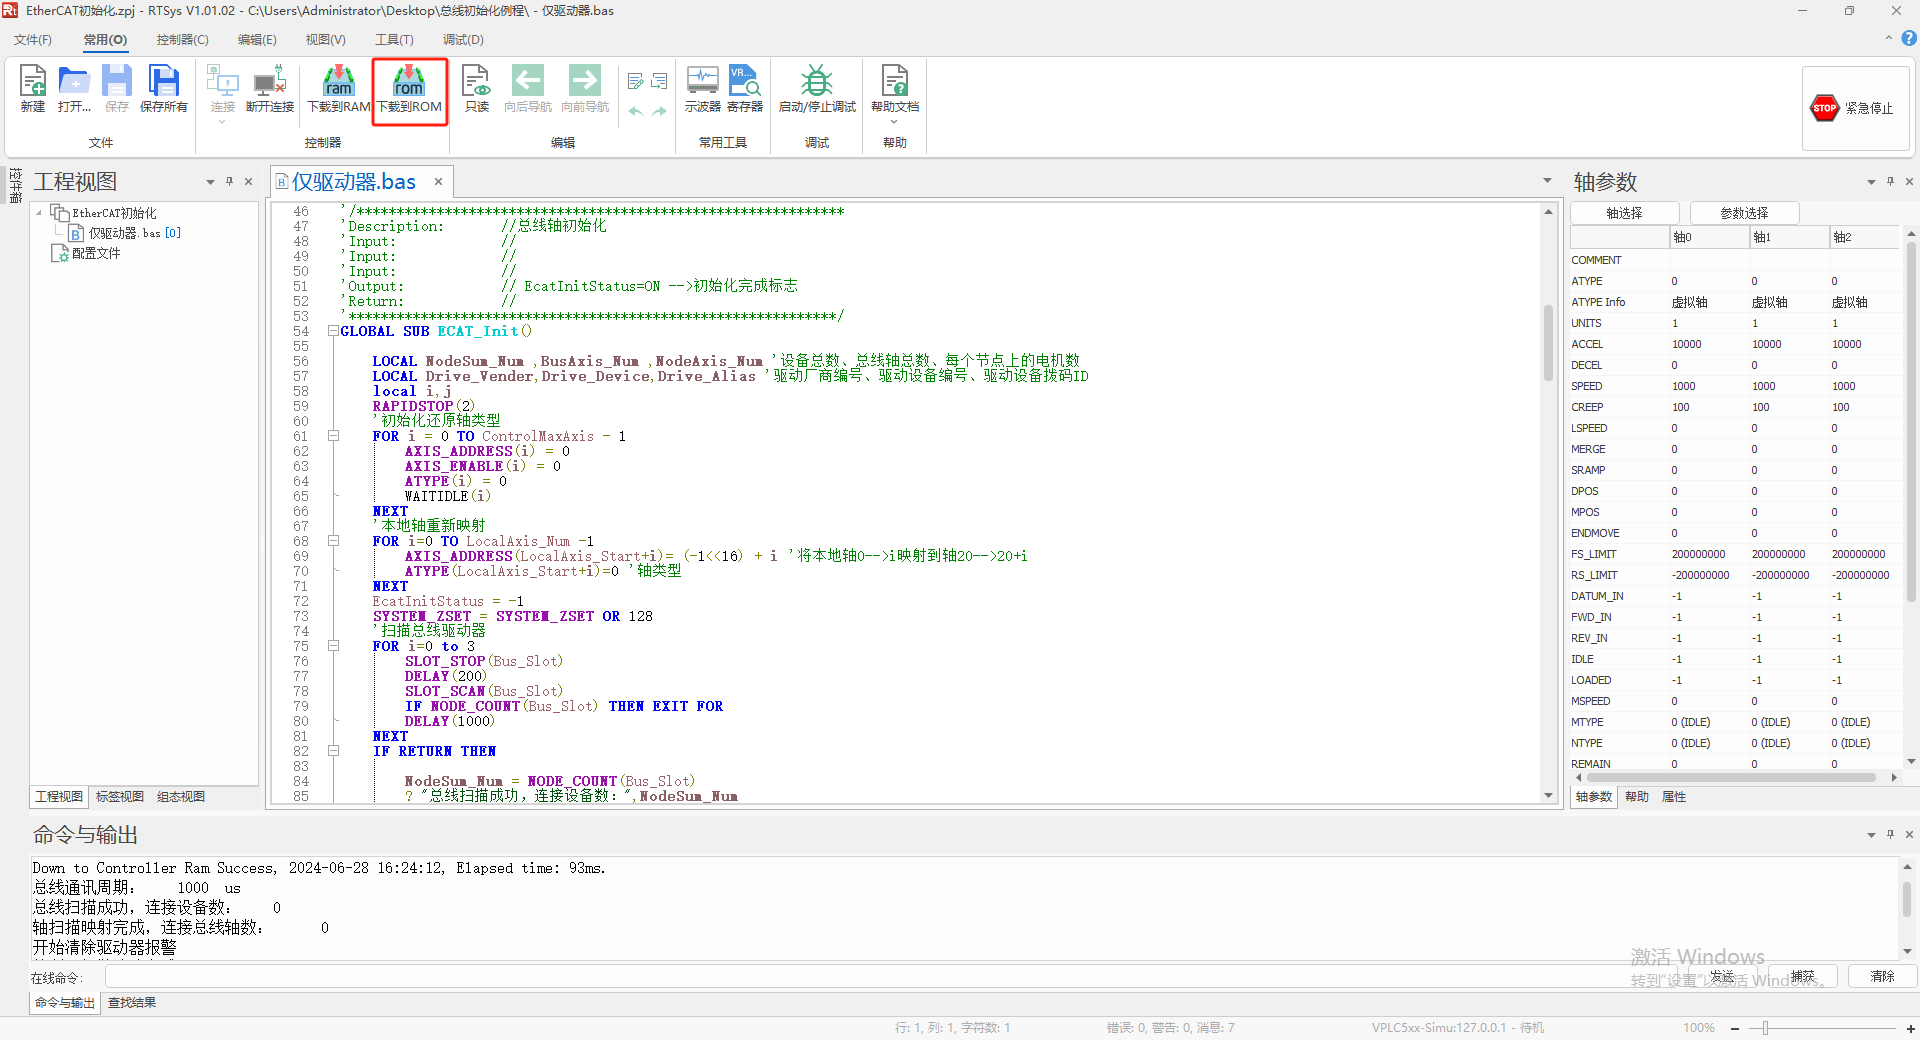The width and height of the screenshot is (1920, 1040).
Task: Click the uncomment selection toolbar icon
Action: point(659,81)
